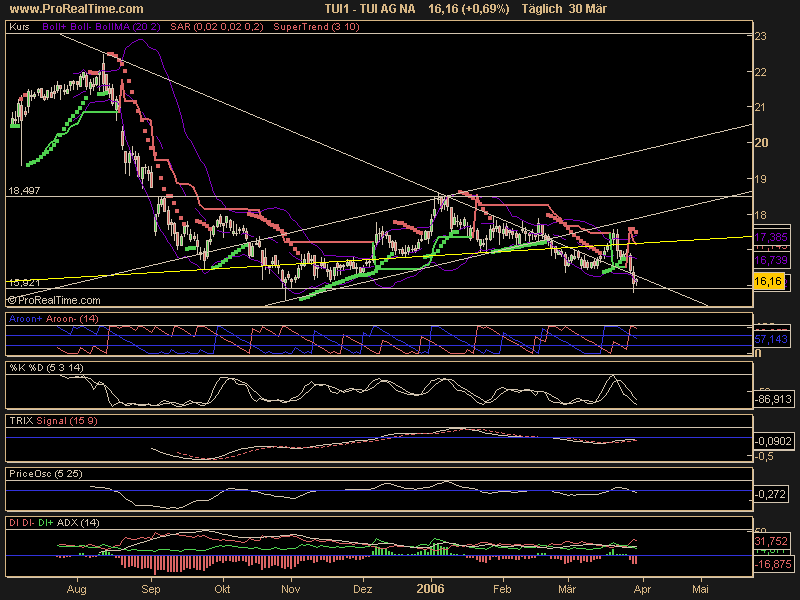This screenshot has height=600, width=800.
Task: Click the 18,497 horizontal line price label
Action: 22,190
